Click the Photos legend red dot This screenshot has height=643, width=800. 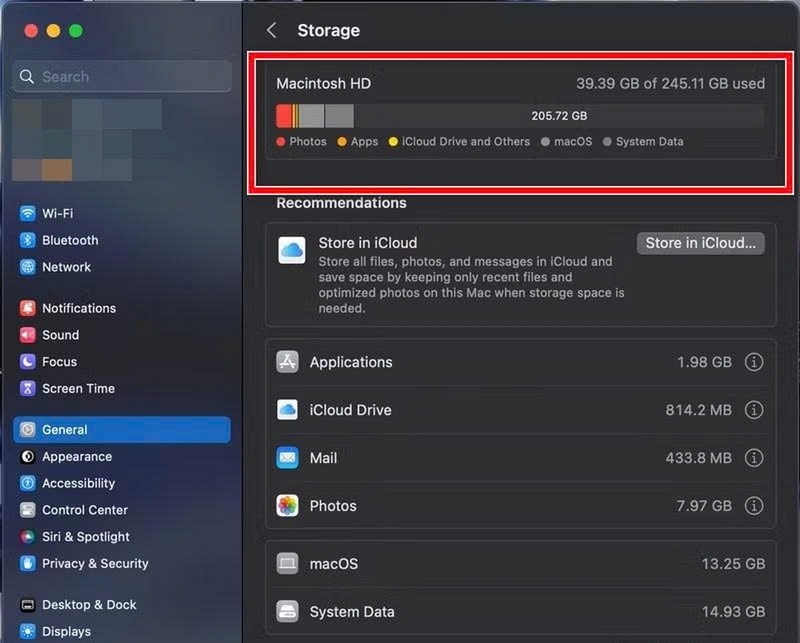coord(281,142)
